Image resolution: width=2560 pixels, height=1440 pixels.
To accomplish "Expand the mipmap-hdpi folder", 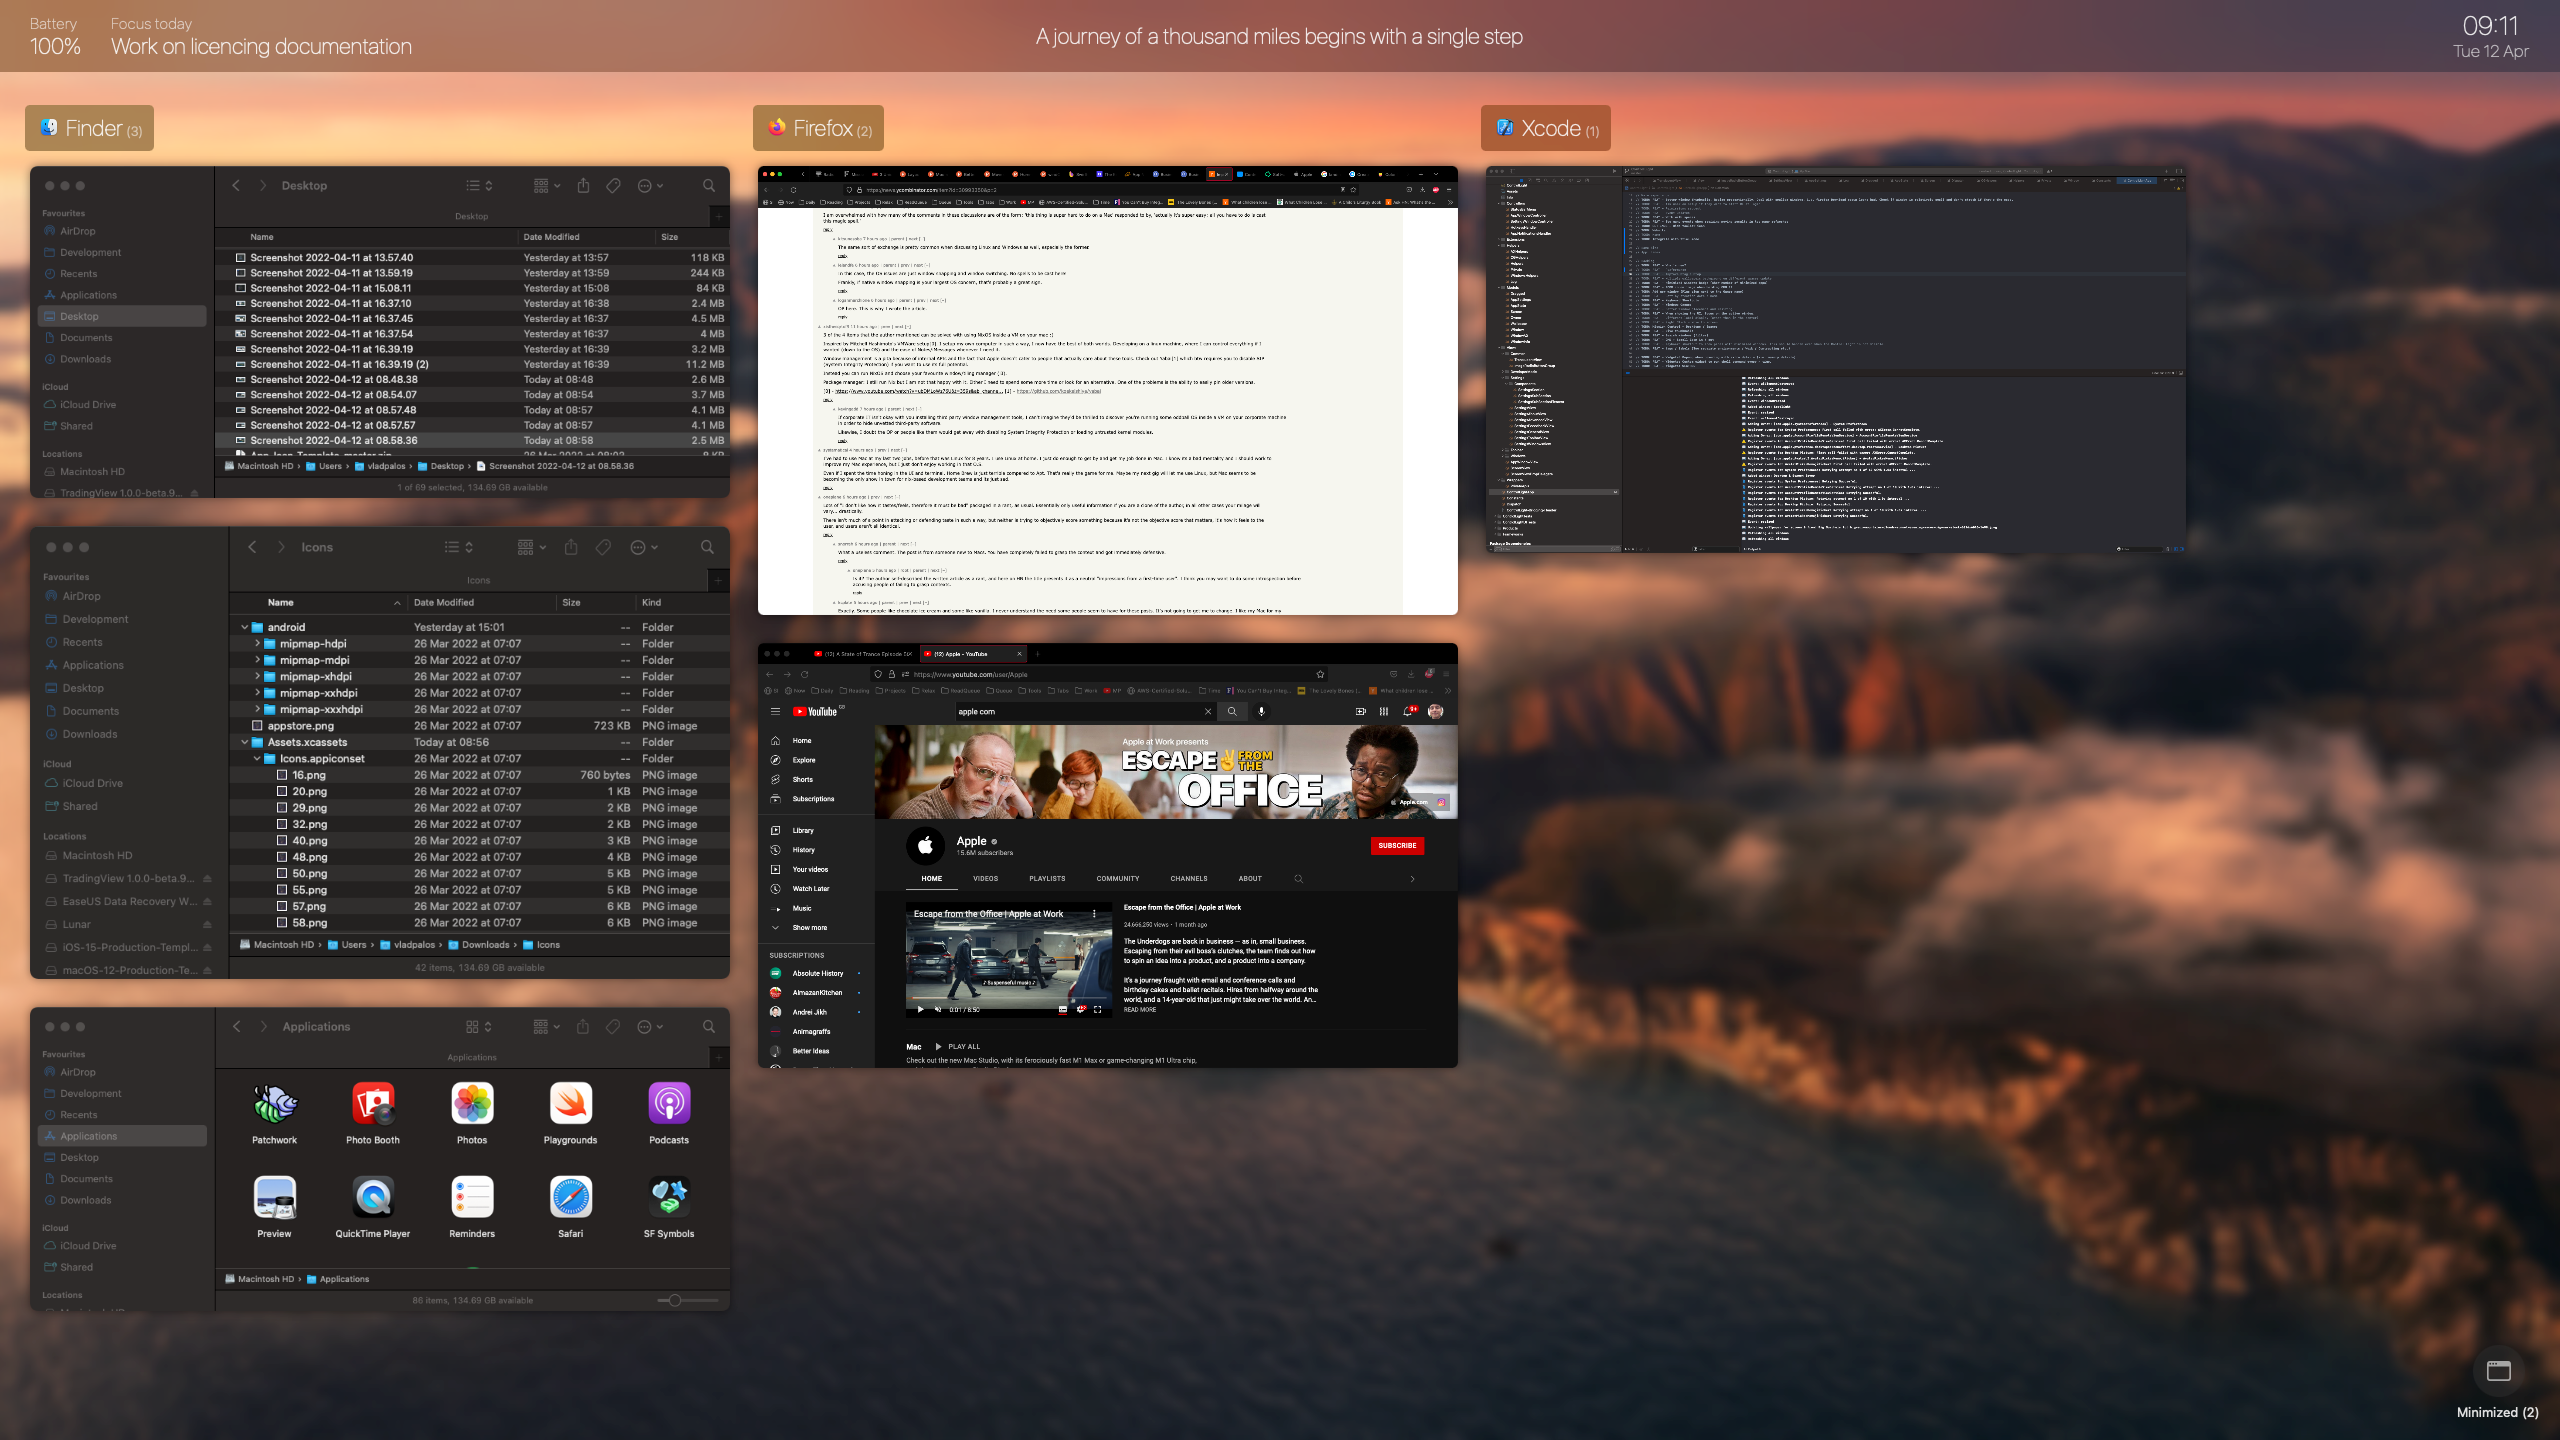I will pyautogui.click(x=257, y=644).
